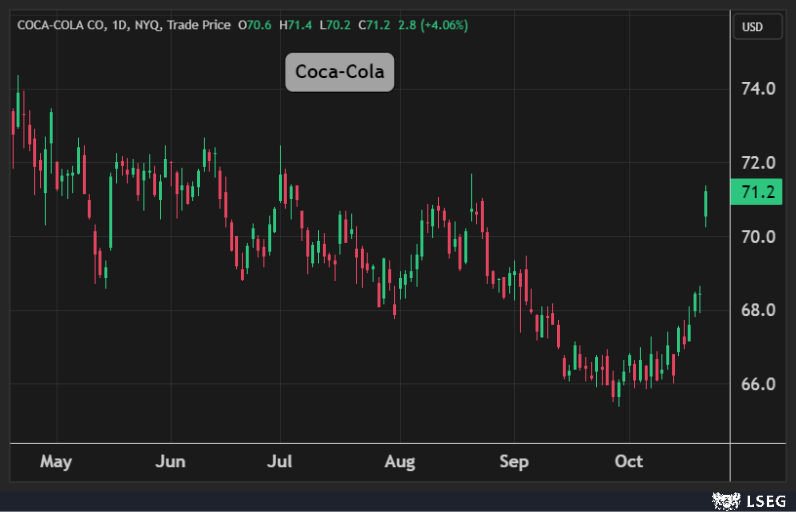Select the 74.0 price axis label
796x512 pixels.
(759, 88)
